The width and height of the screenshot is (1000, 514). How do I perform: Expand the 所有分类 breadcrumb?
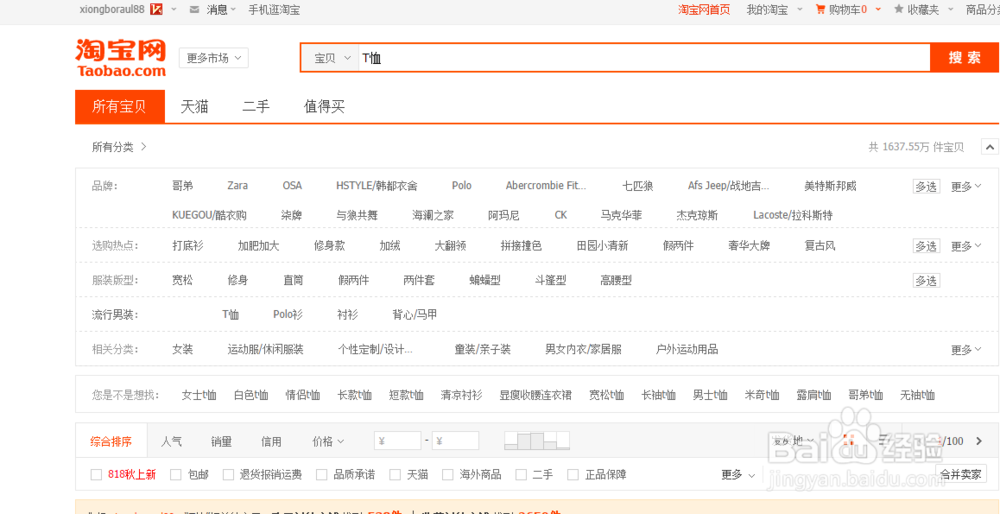tap(119, 147)
